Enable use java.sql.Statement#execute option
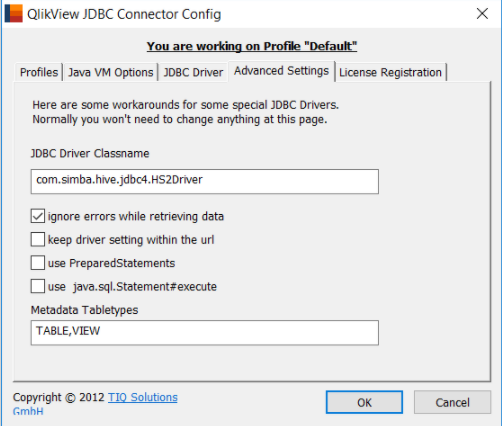This screenshot has height=426, width=502. [38, 286]
